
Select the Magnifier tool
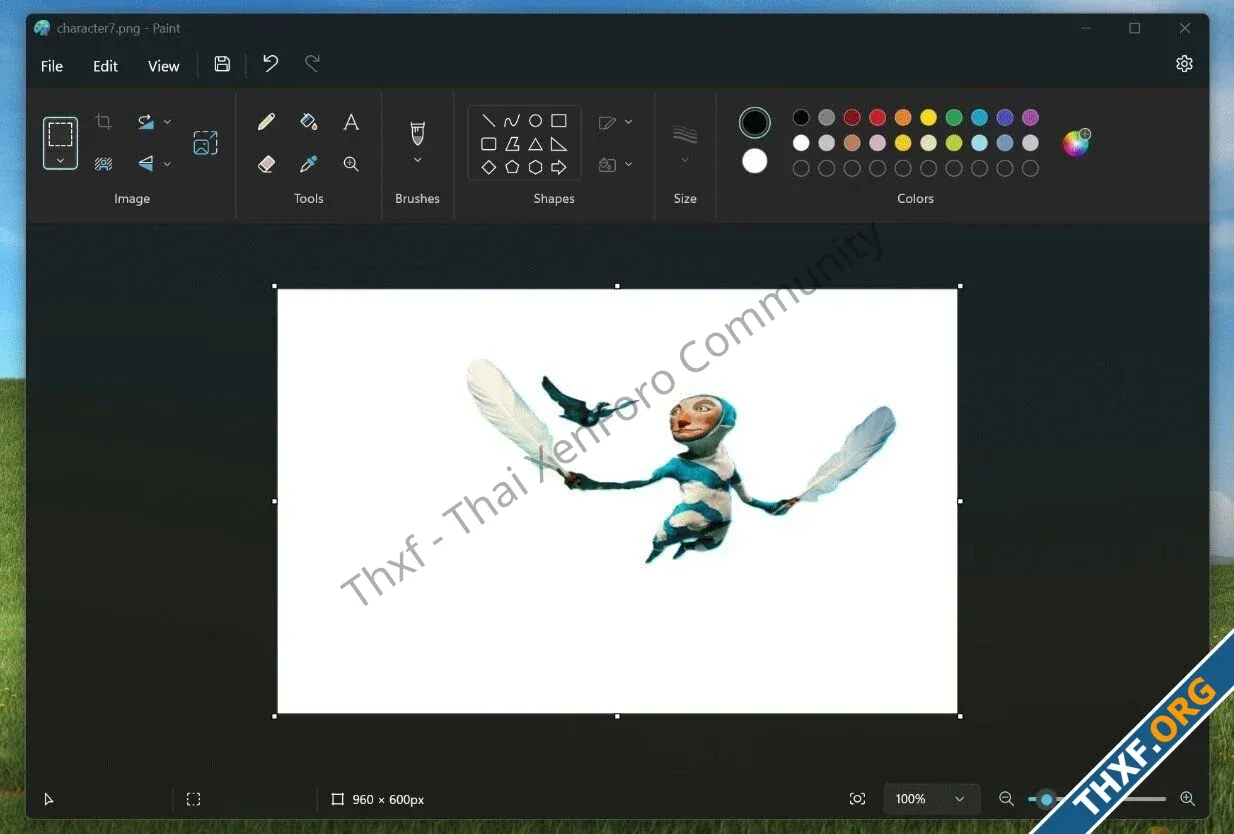tap(351, 164)
